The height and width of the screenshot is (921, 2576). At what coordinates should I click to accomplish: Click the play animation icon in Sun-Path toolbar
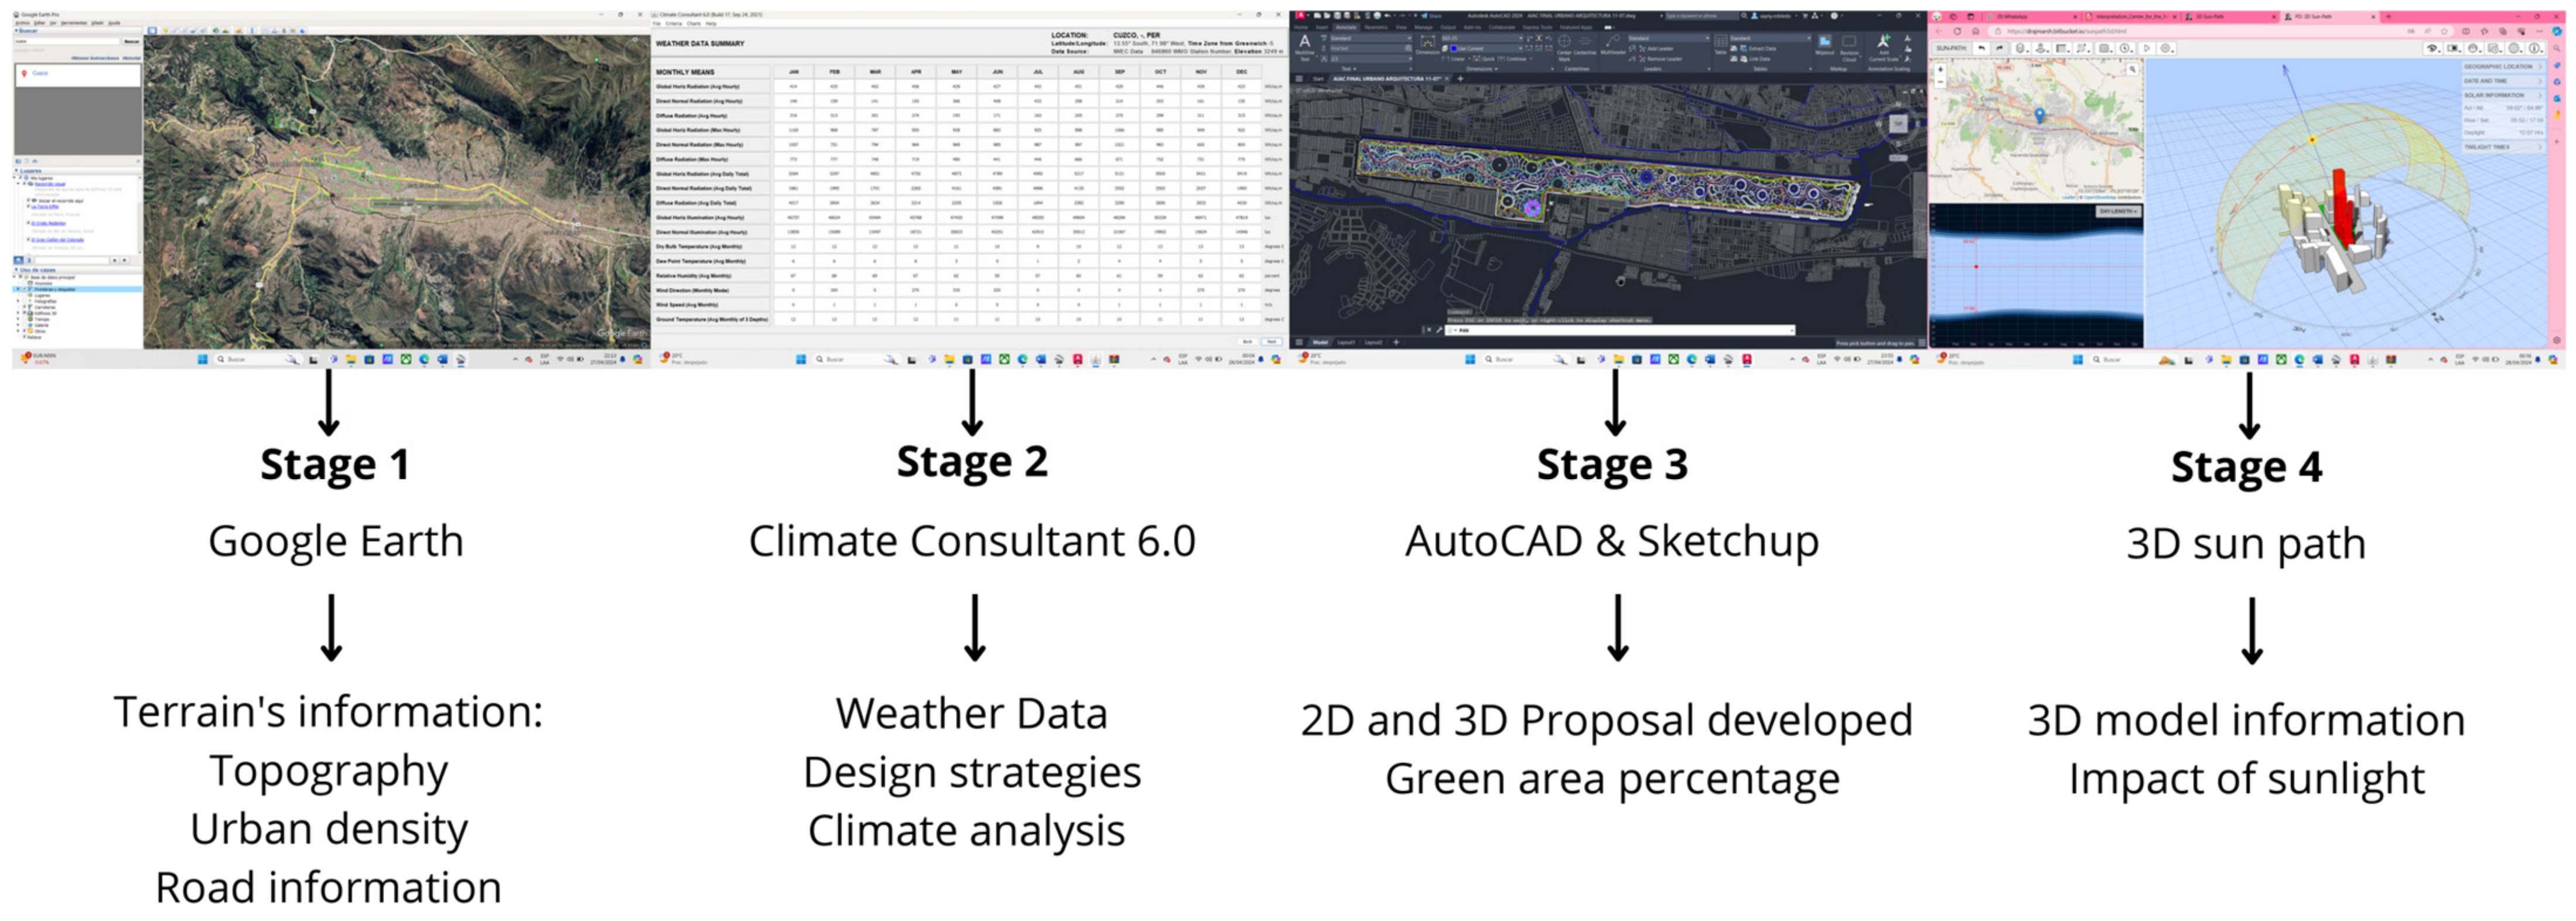click(2146, 48)
